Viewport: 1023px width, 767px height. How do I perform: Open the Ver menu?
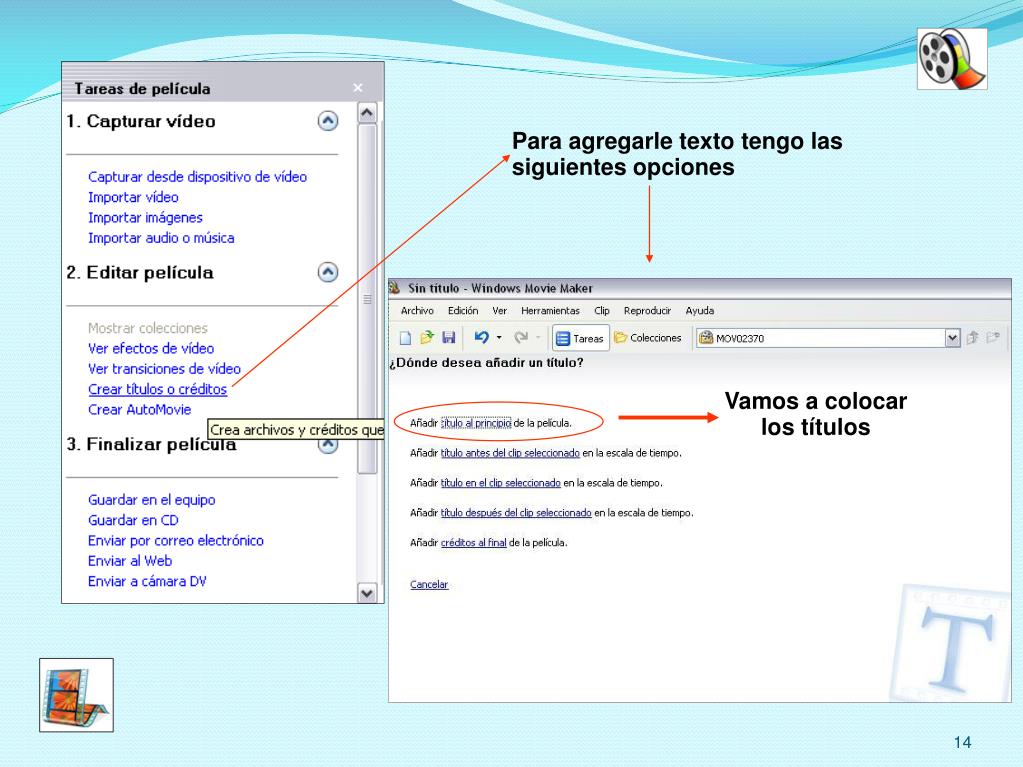[x=499, y=310]
